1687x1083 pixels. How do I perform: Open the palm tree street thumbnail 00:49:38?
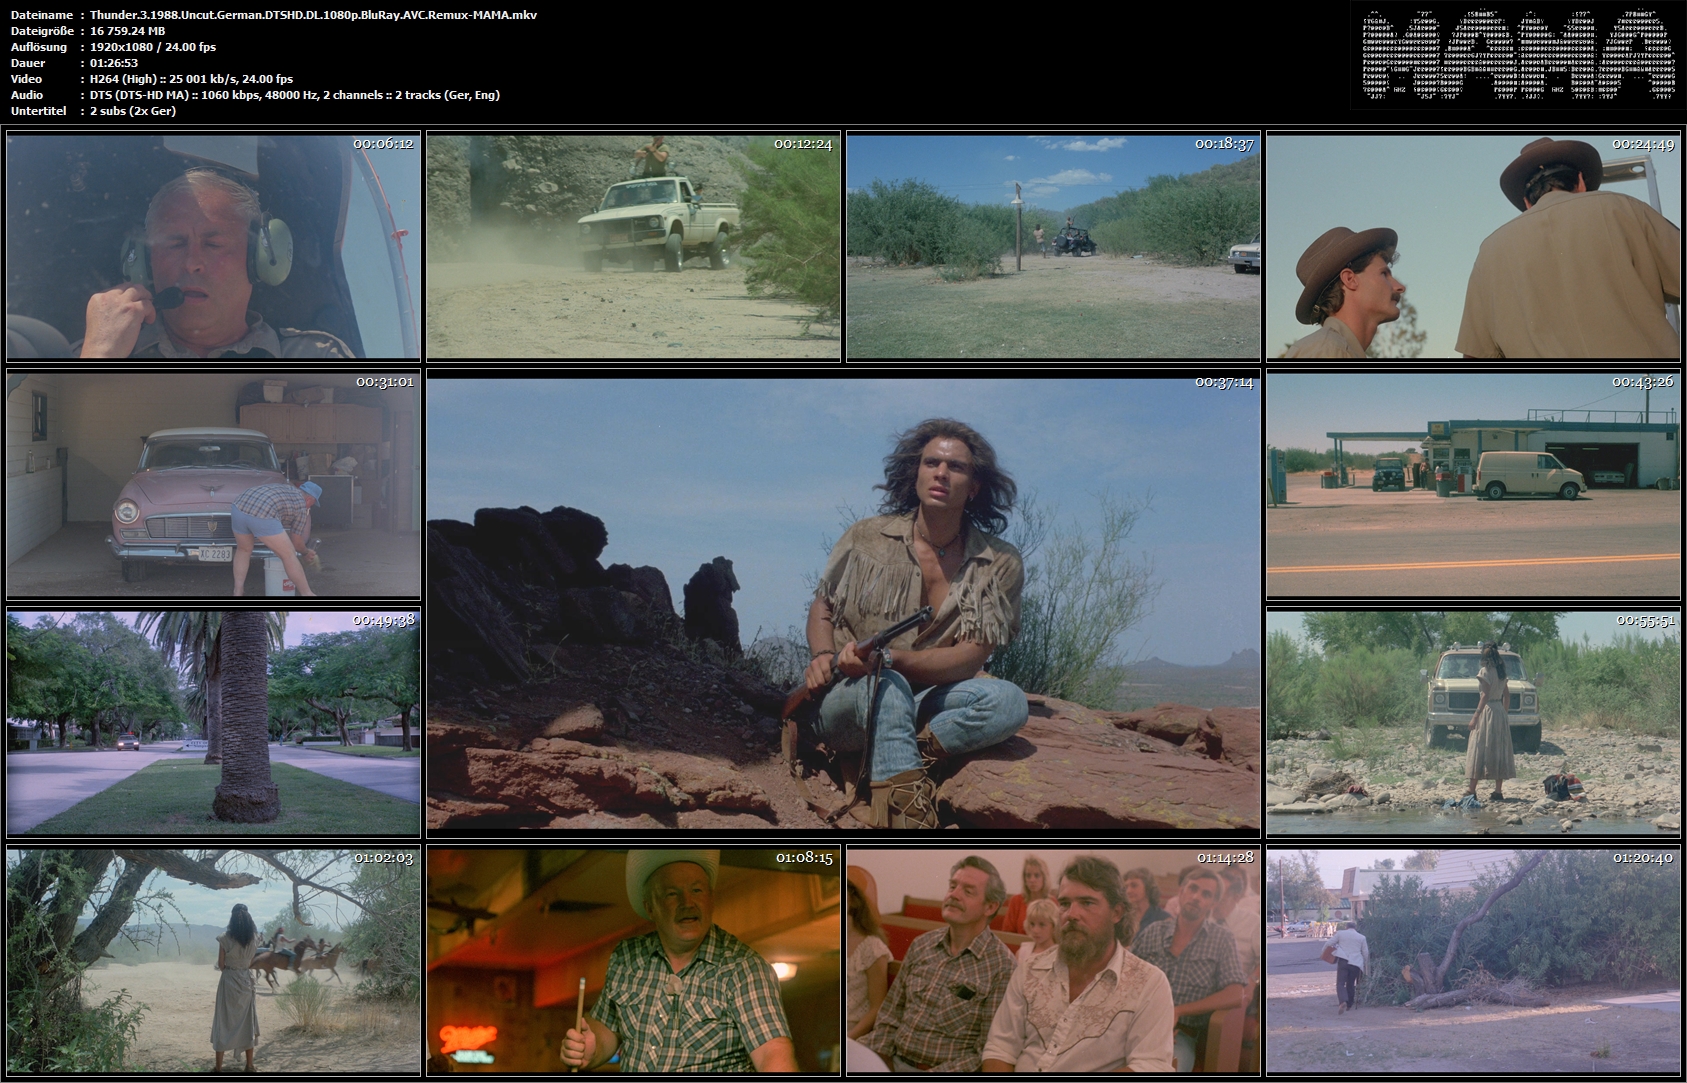(x=213, y=723)
